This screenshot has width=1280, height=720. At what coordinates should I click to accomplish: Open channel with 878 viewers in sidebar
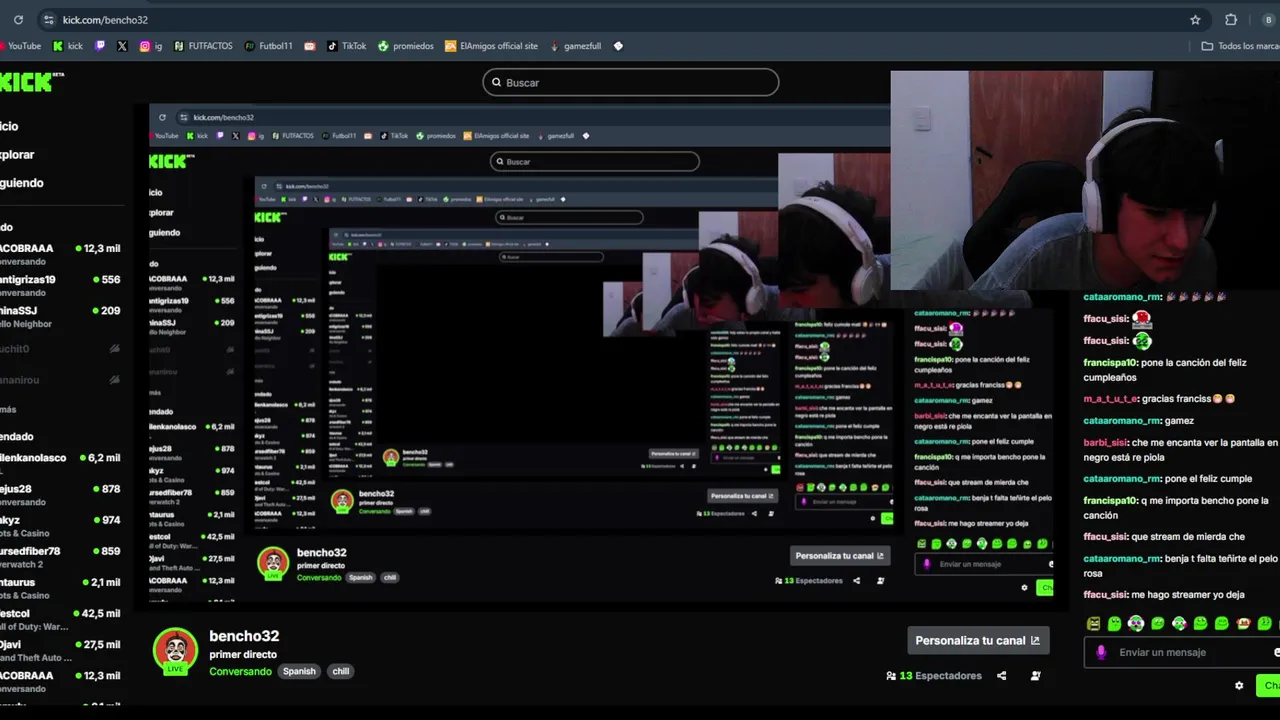(x=60, y=495)
